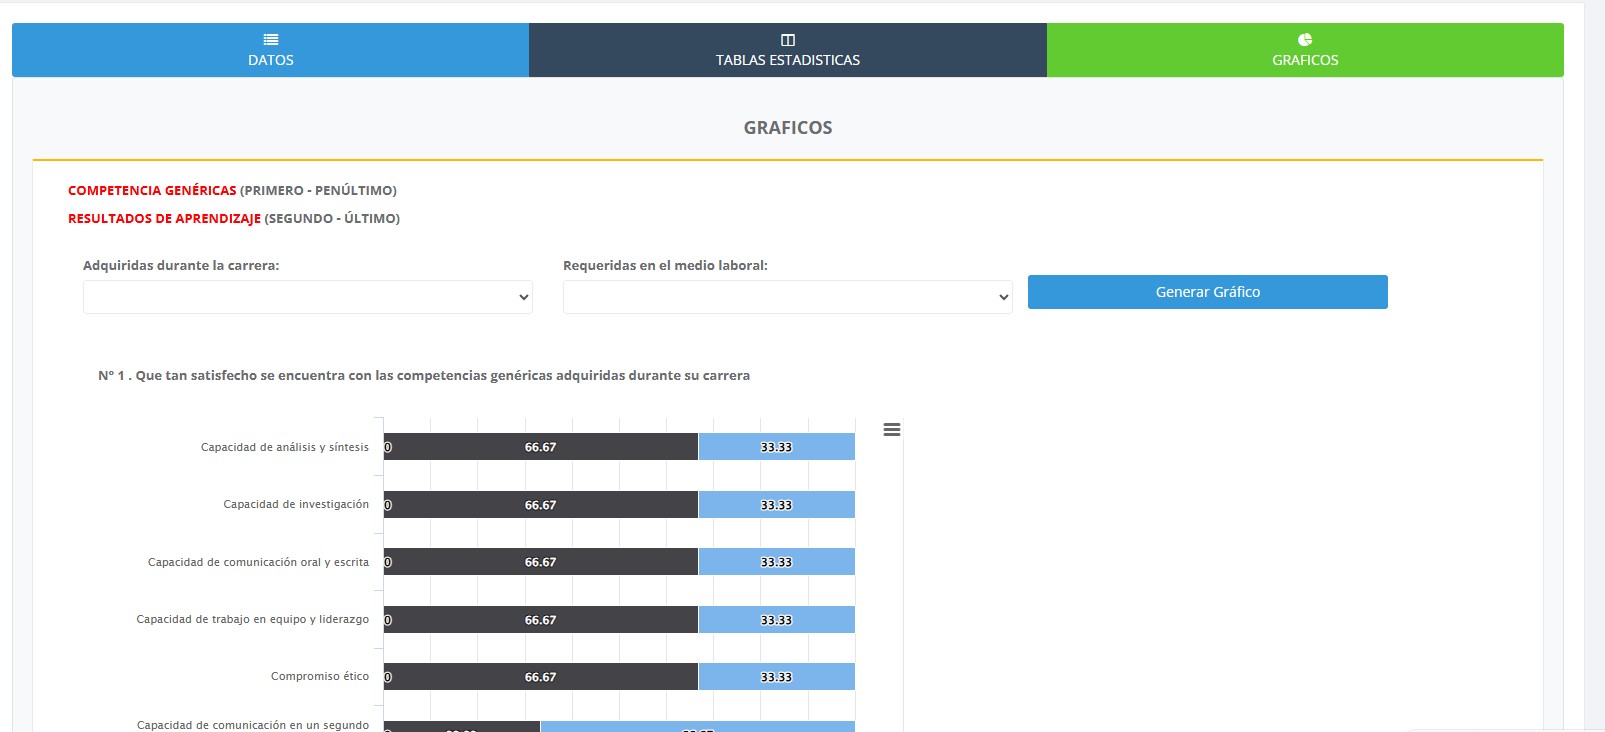Open the chart hamburger context menu

point(892,430)
